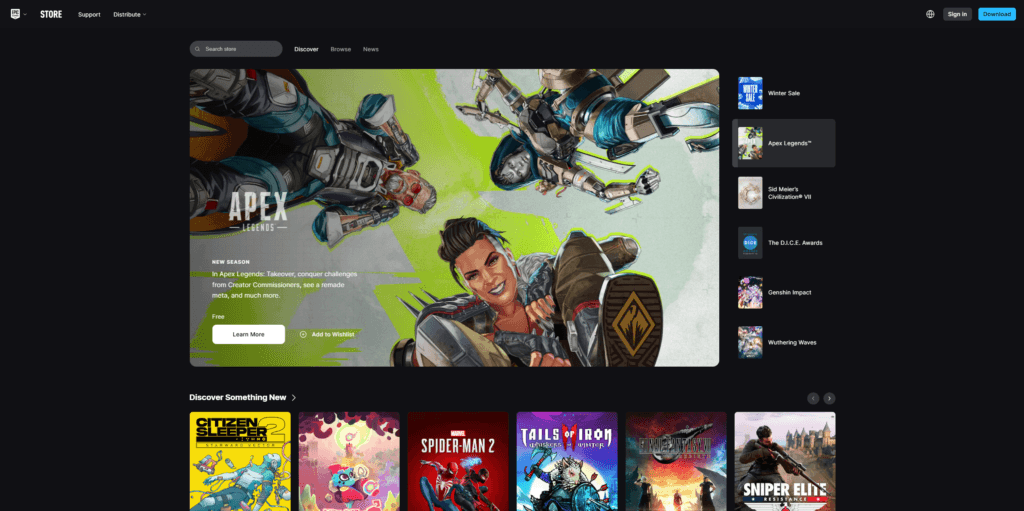Image resolution: width=1024 pixels, height=511 pixels.
Task: Expand the Distribute dropdown menu
Action: pyautogui.click(x=129, y=14)
